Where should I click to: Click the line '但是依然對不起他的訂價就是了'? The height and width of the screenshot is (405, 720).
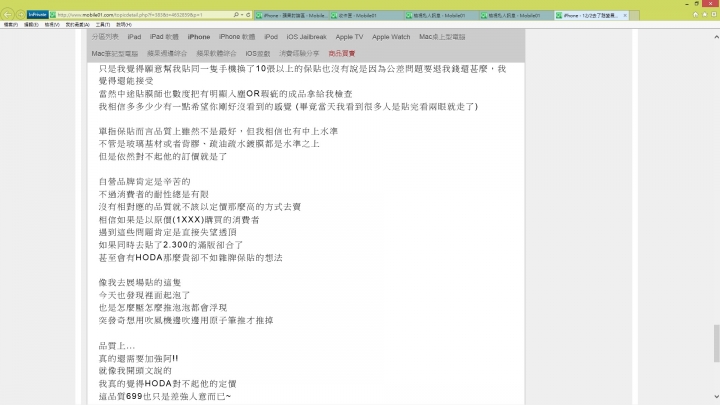tap(163, 157)
